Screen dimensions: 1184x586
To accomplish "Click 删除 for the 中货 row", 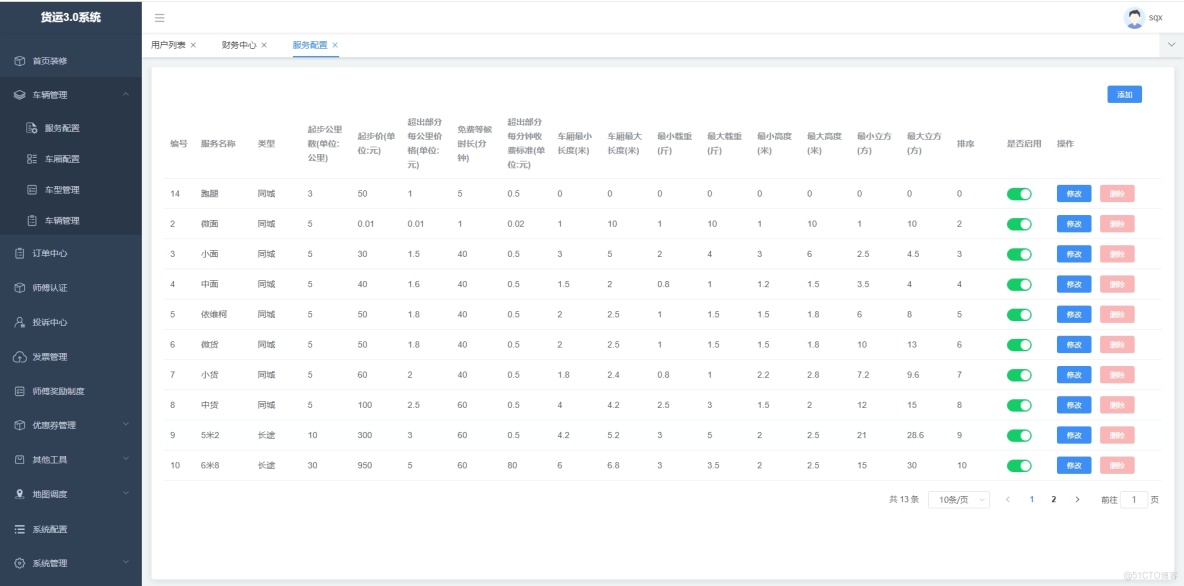I will (x=1117, y=406).
